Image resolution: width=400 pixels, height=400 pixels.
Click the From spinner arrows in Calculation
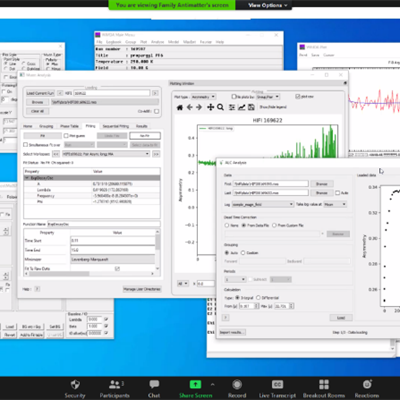(257, 306)
